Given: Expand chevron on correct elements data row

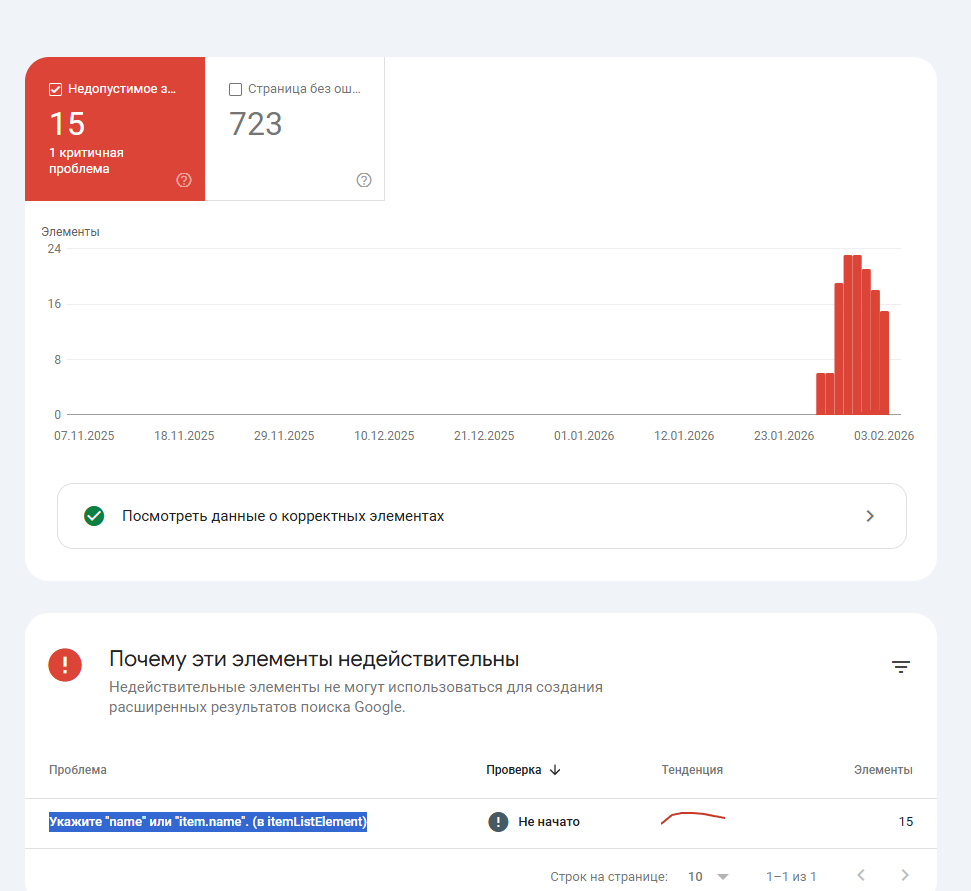Looking at the screenshot, I should point(869,516).
